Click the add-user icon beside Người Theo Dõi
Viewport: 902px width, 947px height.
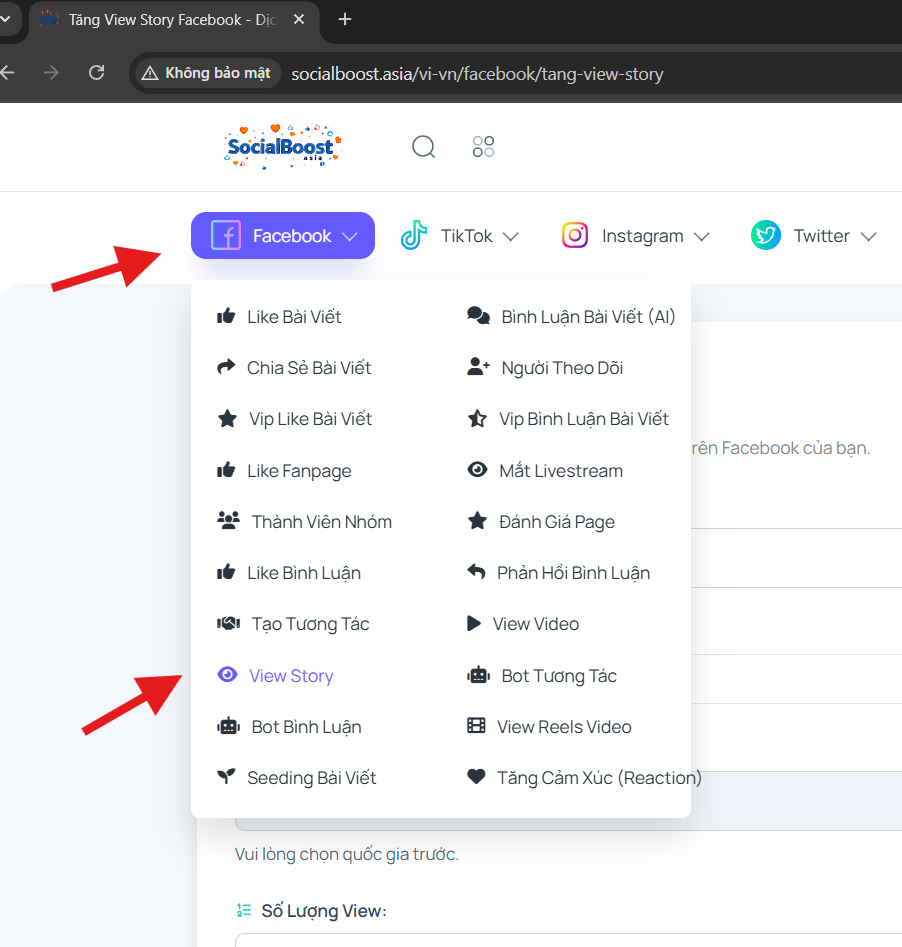(x=478, y=367)
